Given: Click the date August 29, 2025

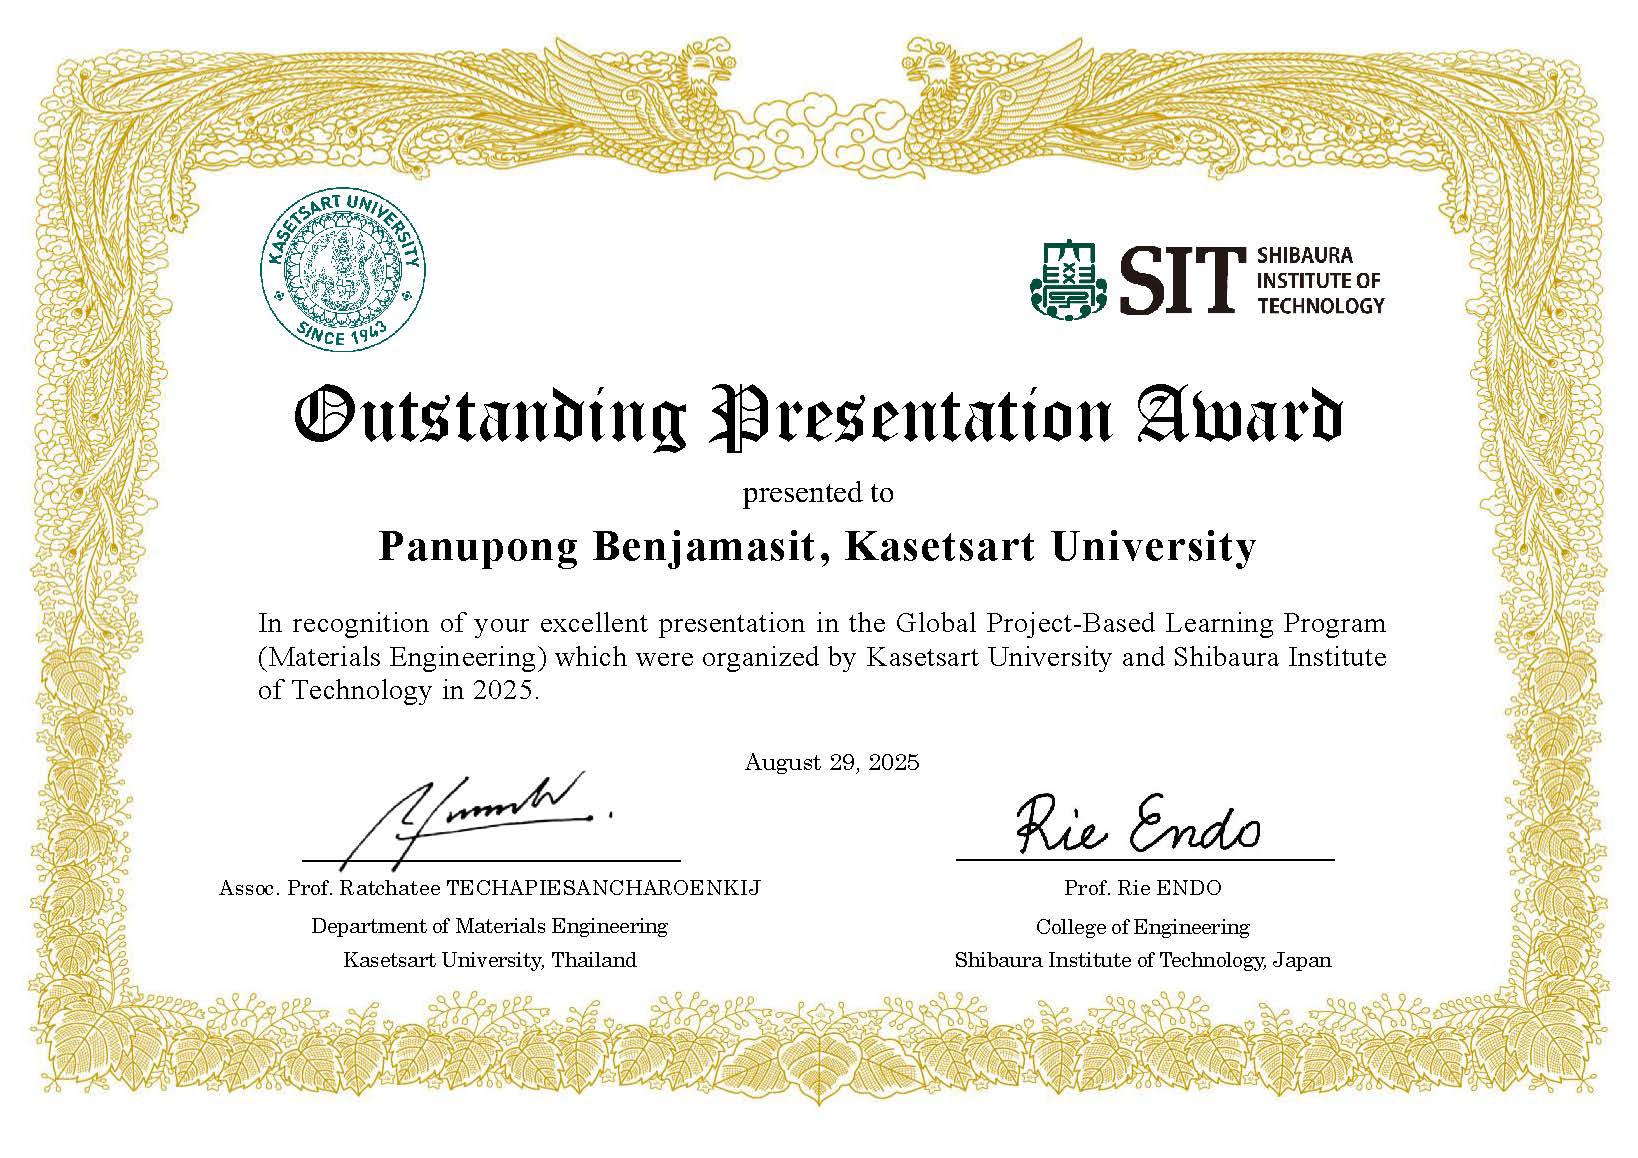Looking at the screenshot, I should point(832,763).
